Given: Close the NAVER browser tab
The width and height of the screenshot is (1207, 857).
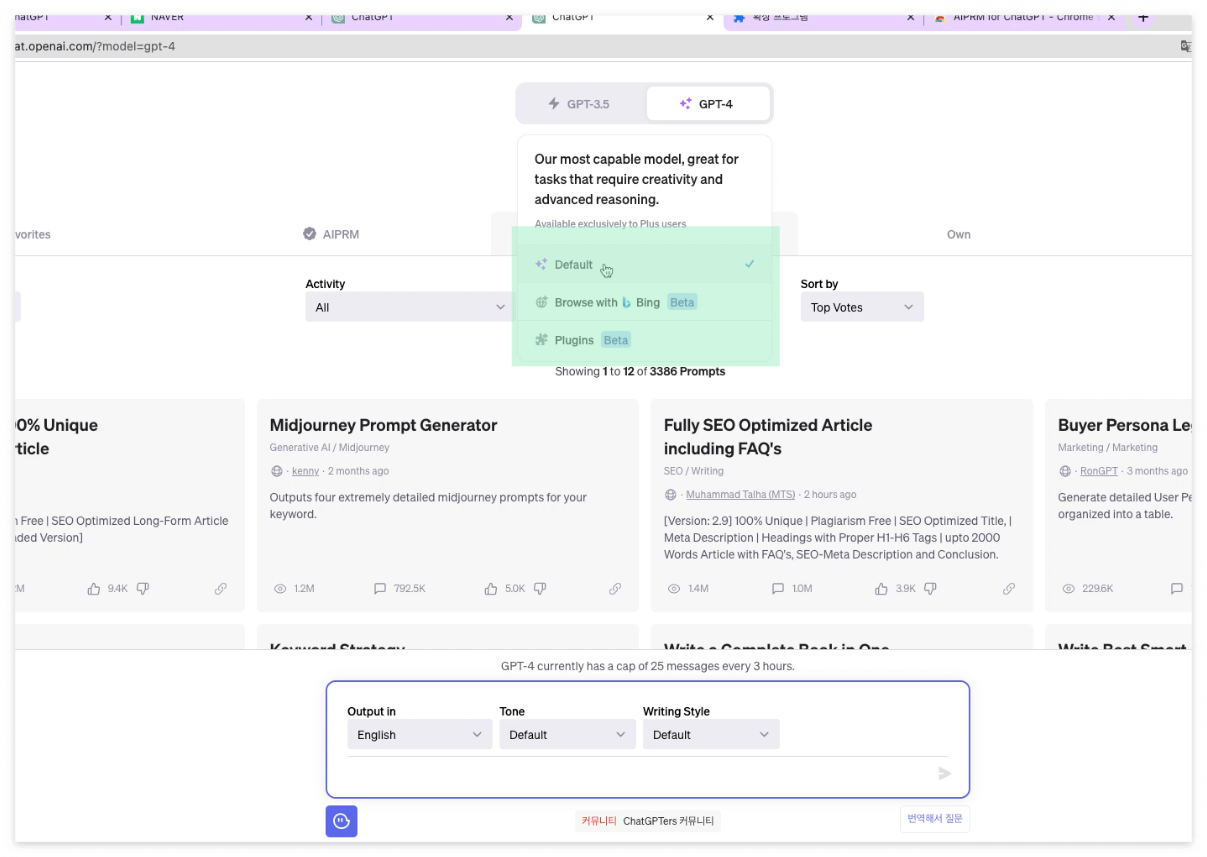Looking at the screenshot, I should (x=308, y=17).
